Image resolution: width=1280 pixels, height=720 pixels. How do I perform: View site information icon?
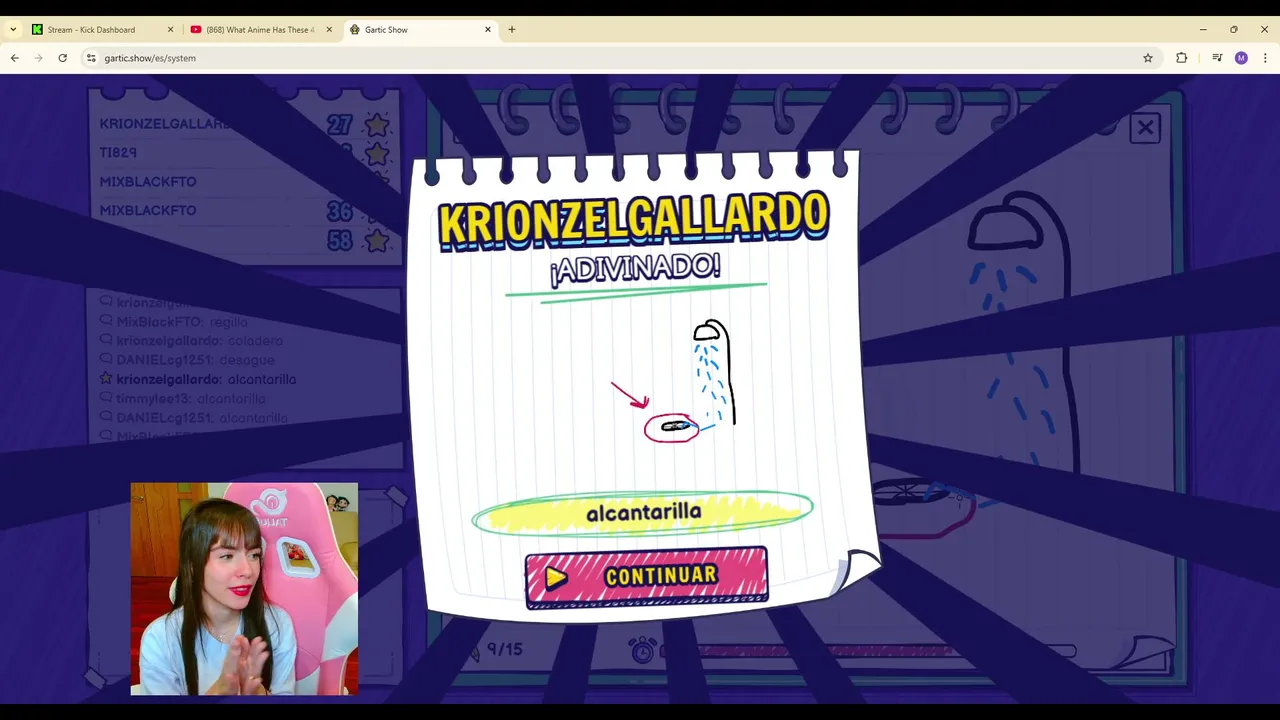pyautogui.click(x=91, y=58)
